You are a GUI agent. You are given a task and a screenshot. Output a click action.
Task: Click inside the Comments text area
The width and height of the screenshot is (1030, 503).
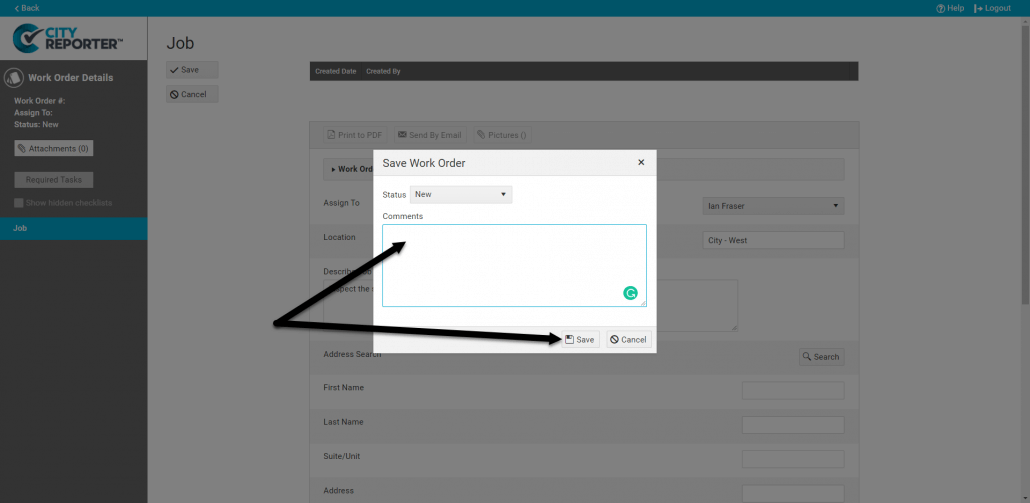pos(500,260)
